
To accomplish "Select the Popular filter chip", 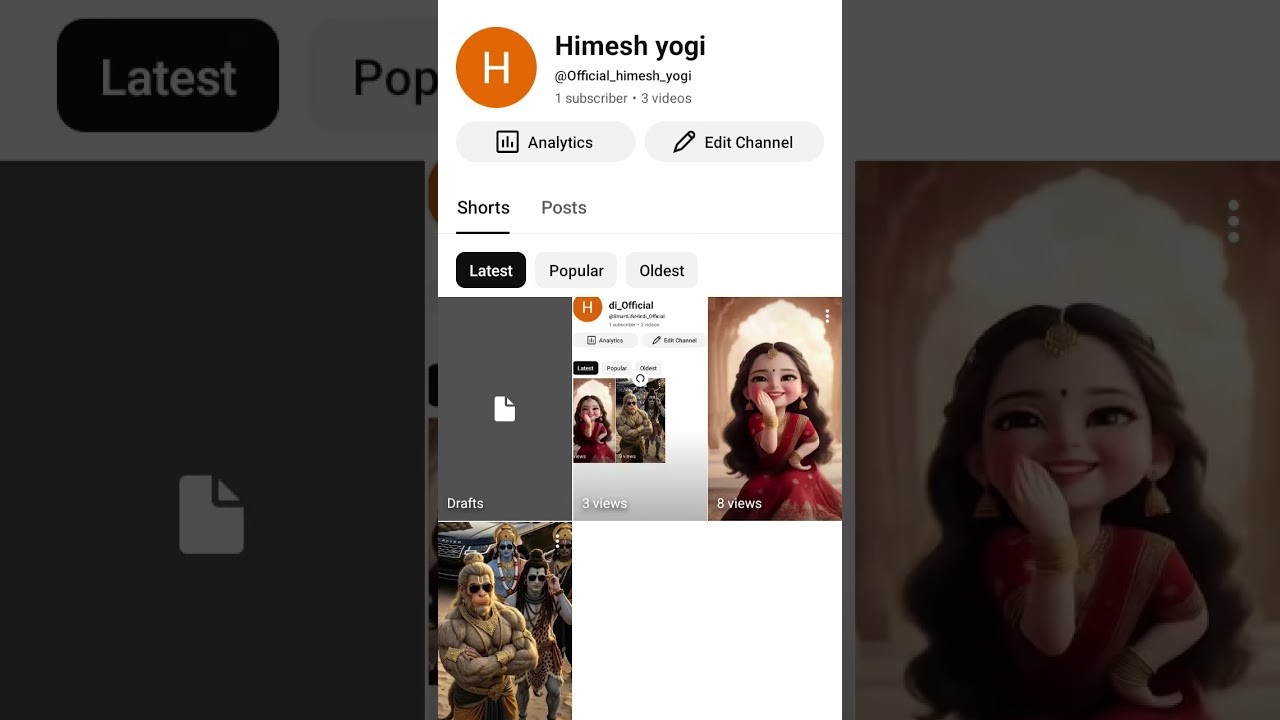I will pyautogui.click(x=576, y=270).
